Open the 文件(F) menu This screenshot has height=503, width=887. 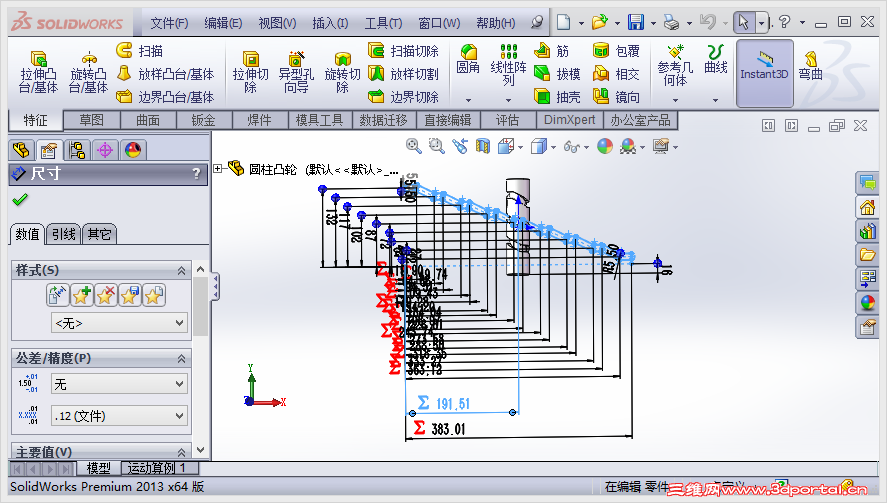click(x=169, y=23)
